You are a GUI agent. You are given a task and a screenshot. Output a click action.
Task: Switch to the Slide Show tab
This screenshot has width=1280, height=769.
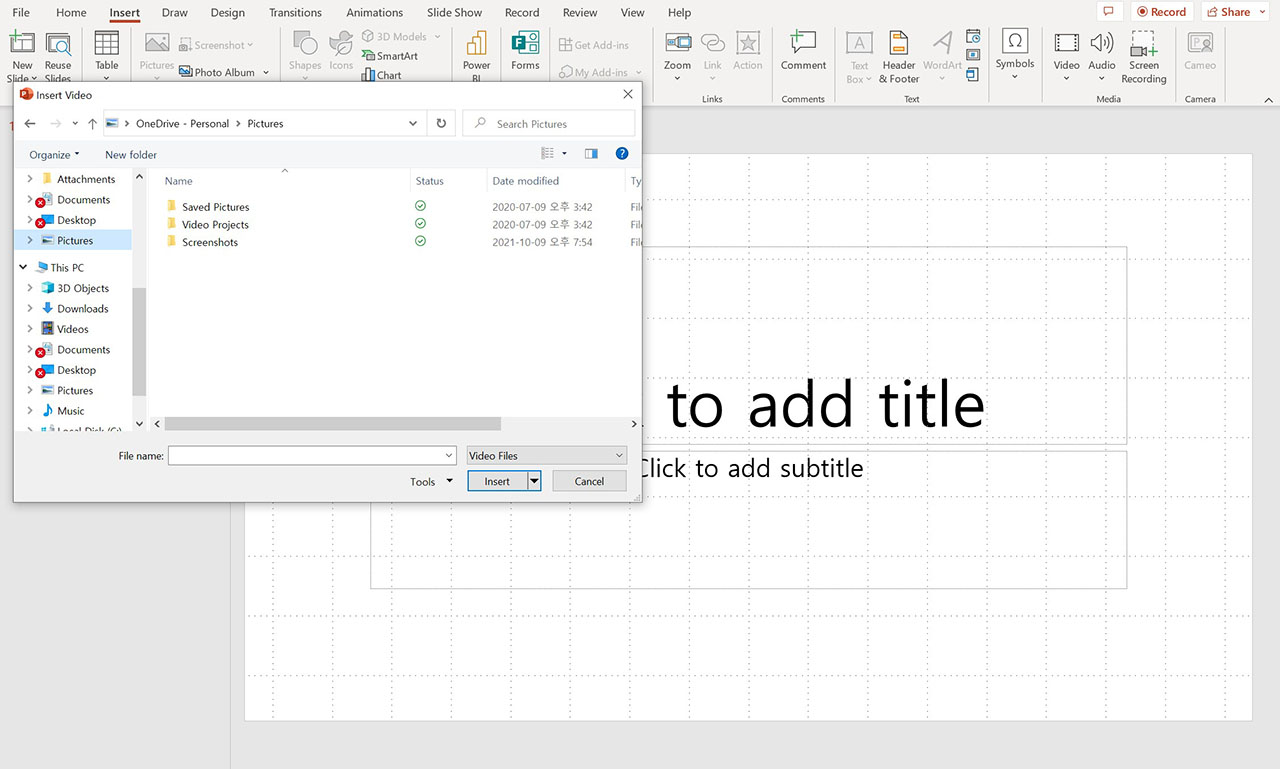click(x=454, y=12)
